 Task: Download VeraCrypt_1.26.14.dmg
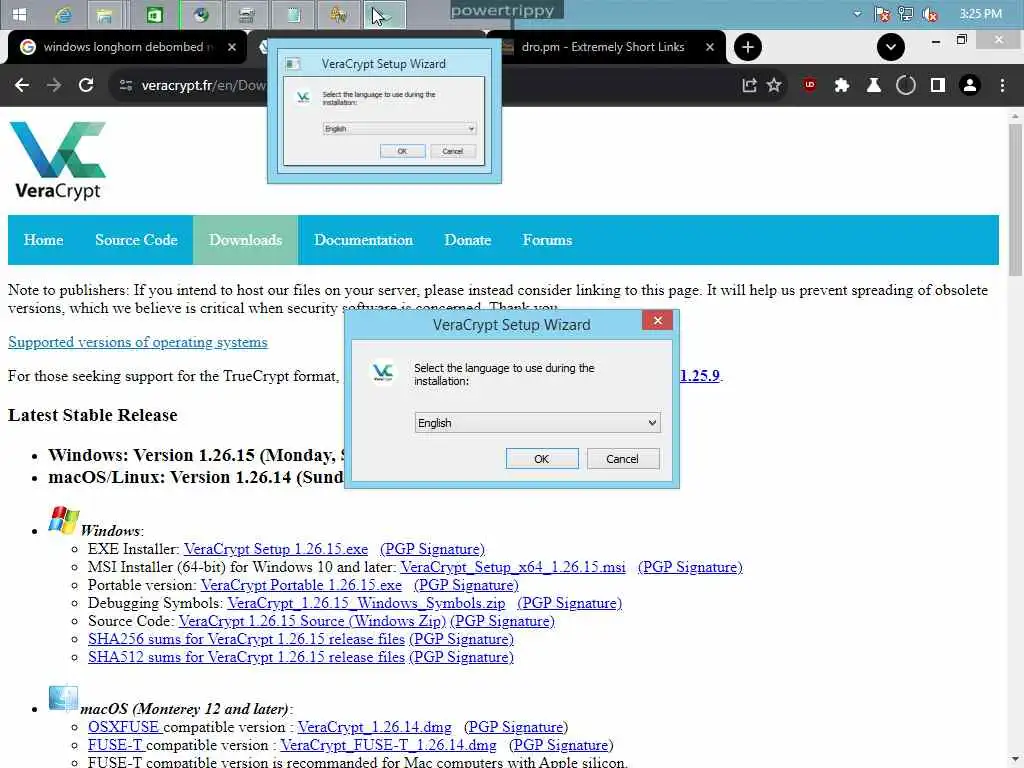pos(374,727)
